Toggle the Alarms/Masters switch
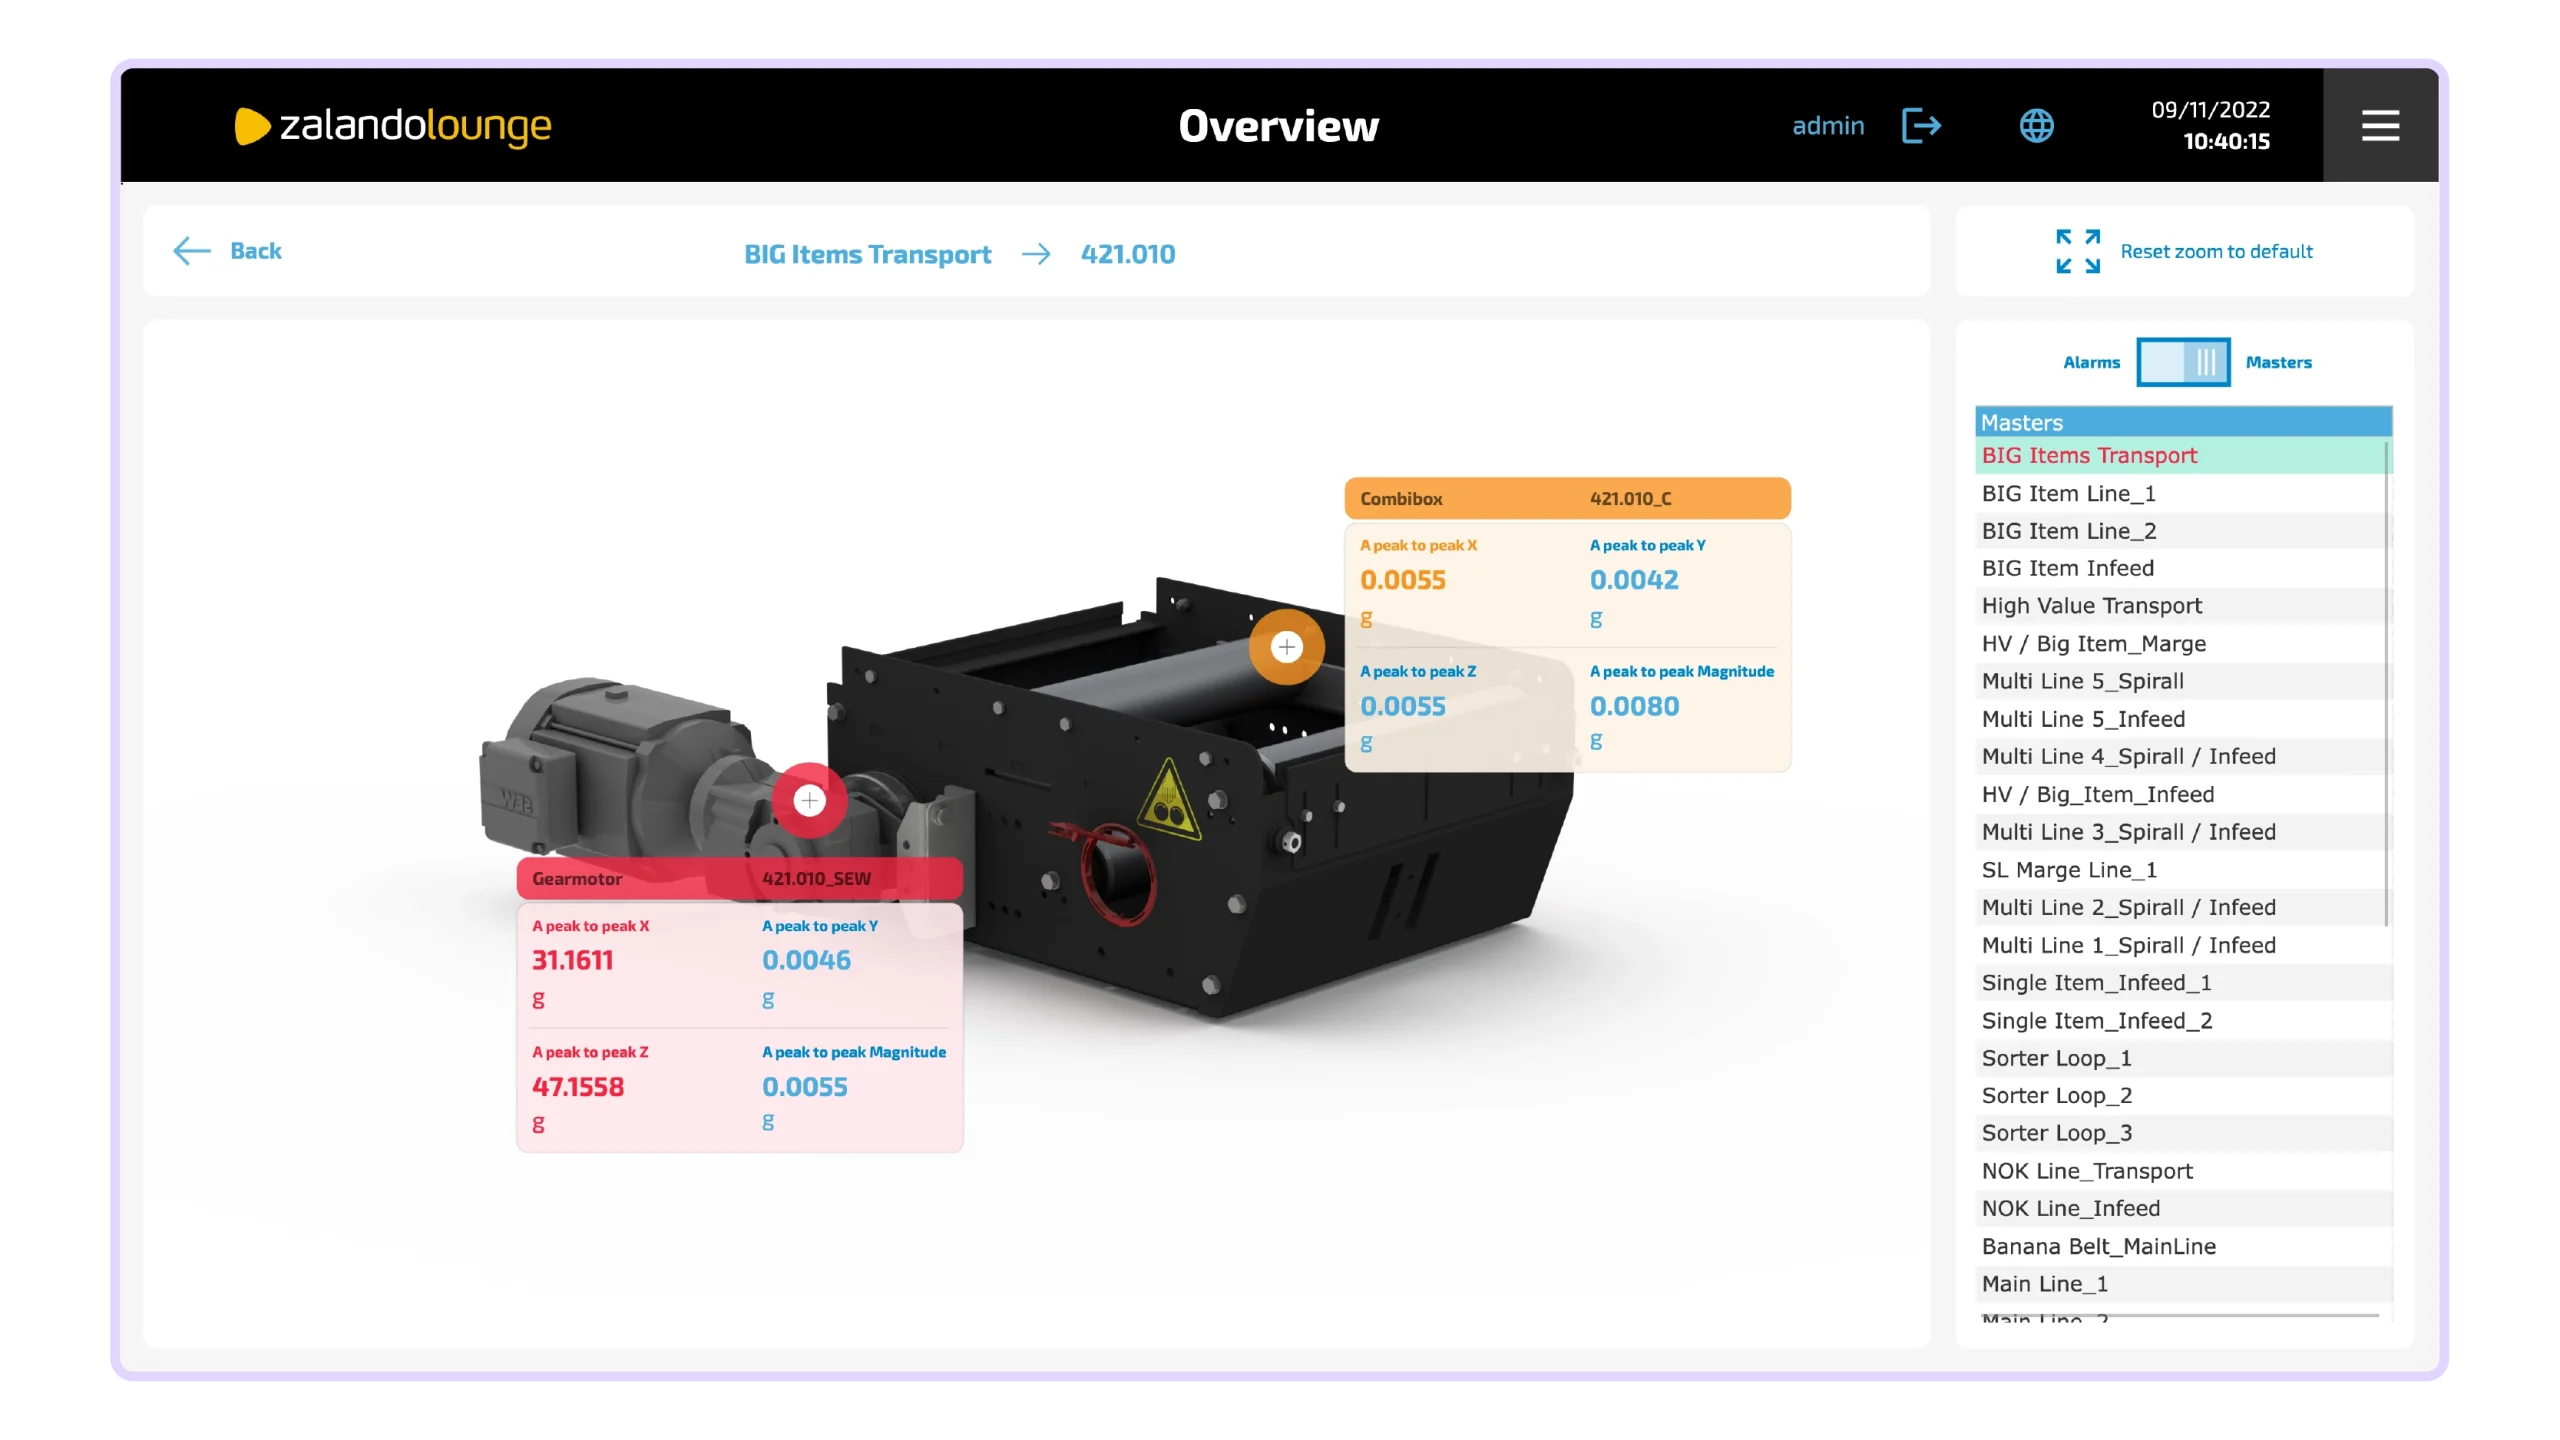 coord(2183,362)
